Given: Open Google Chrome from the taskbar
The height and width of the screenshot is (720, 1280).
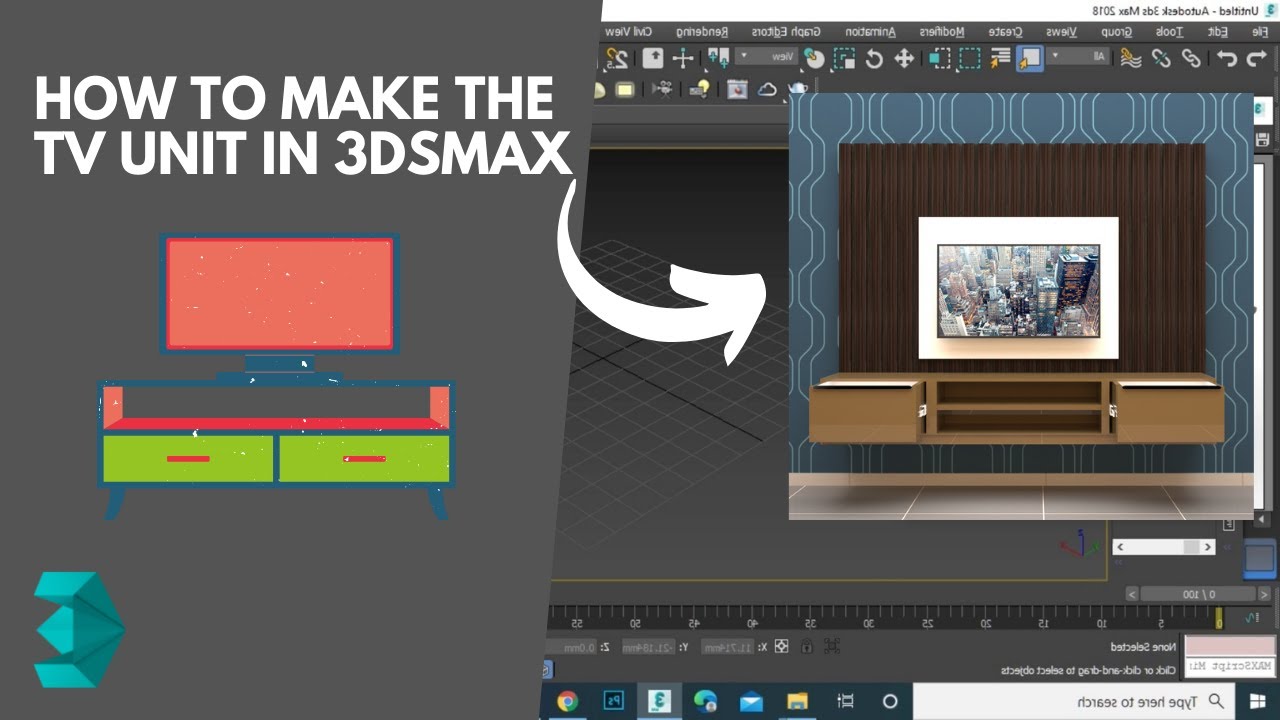Looking at the screenshot, I should point(567,701).
